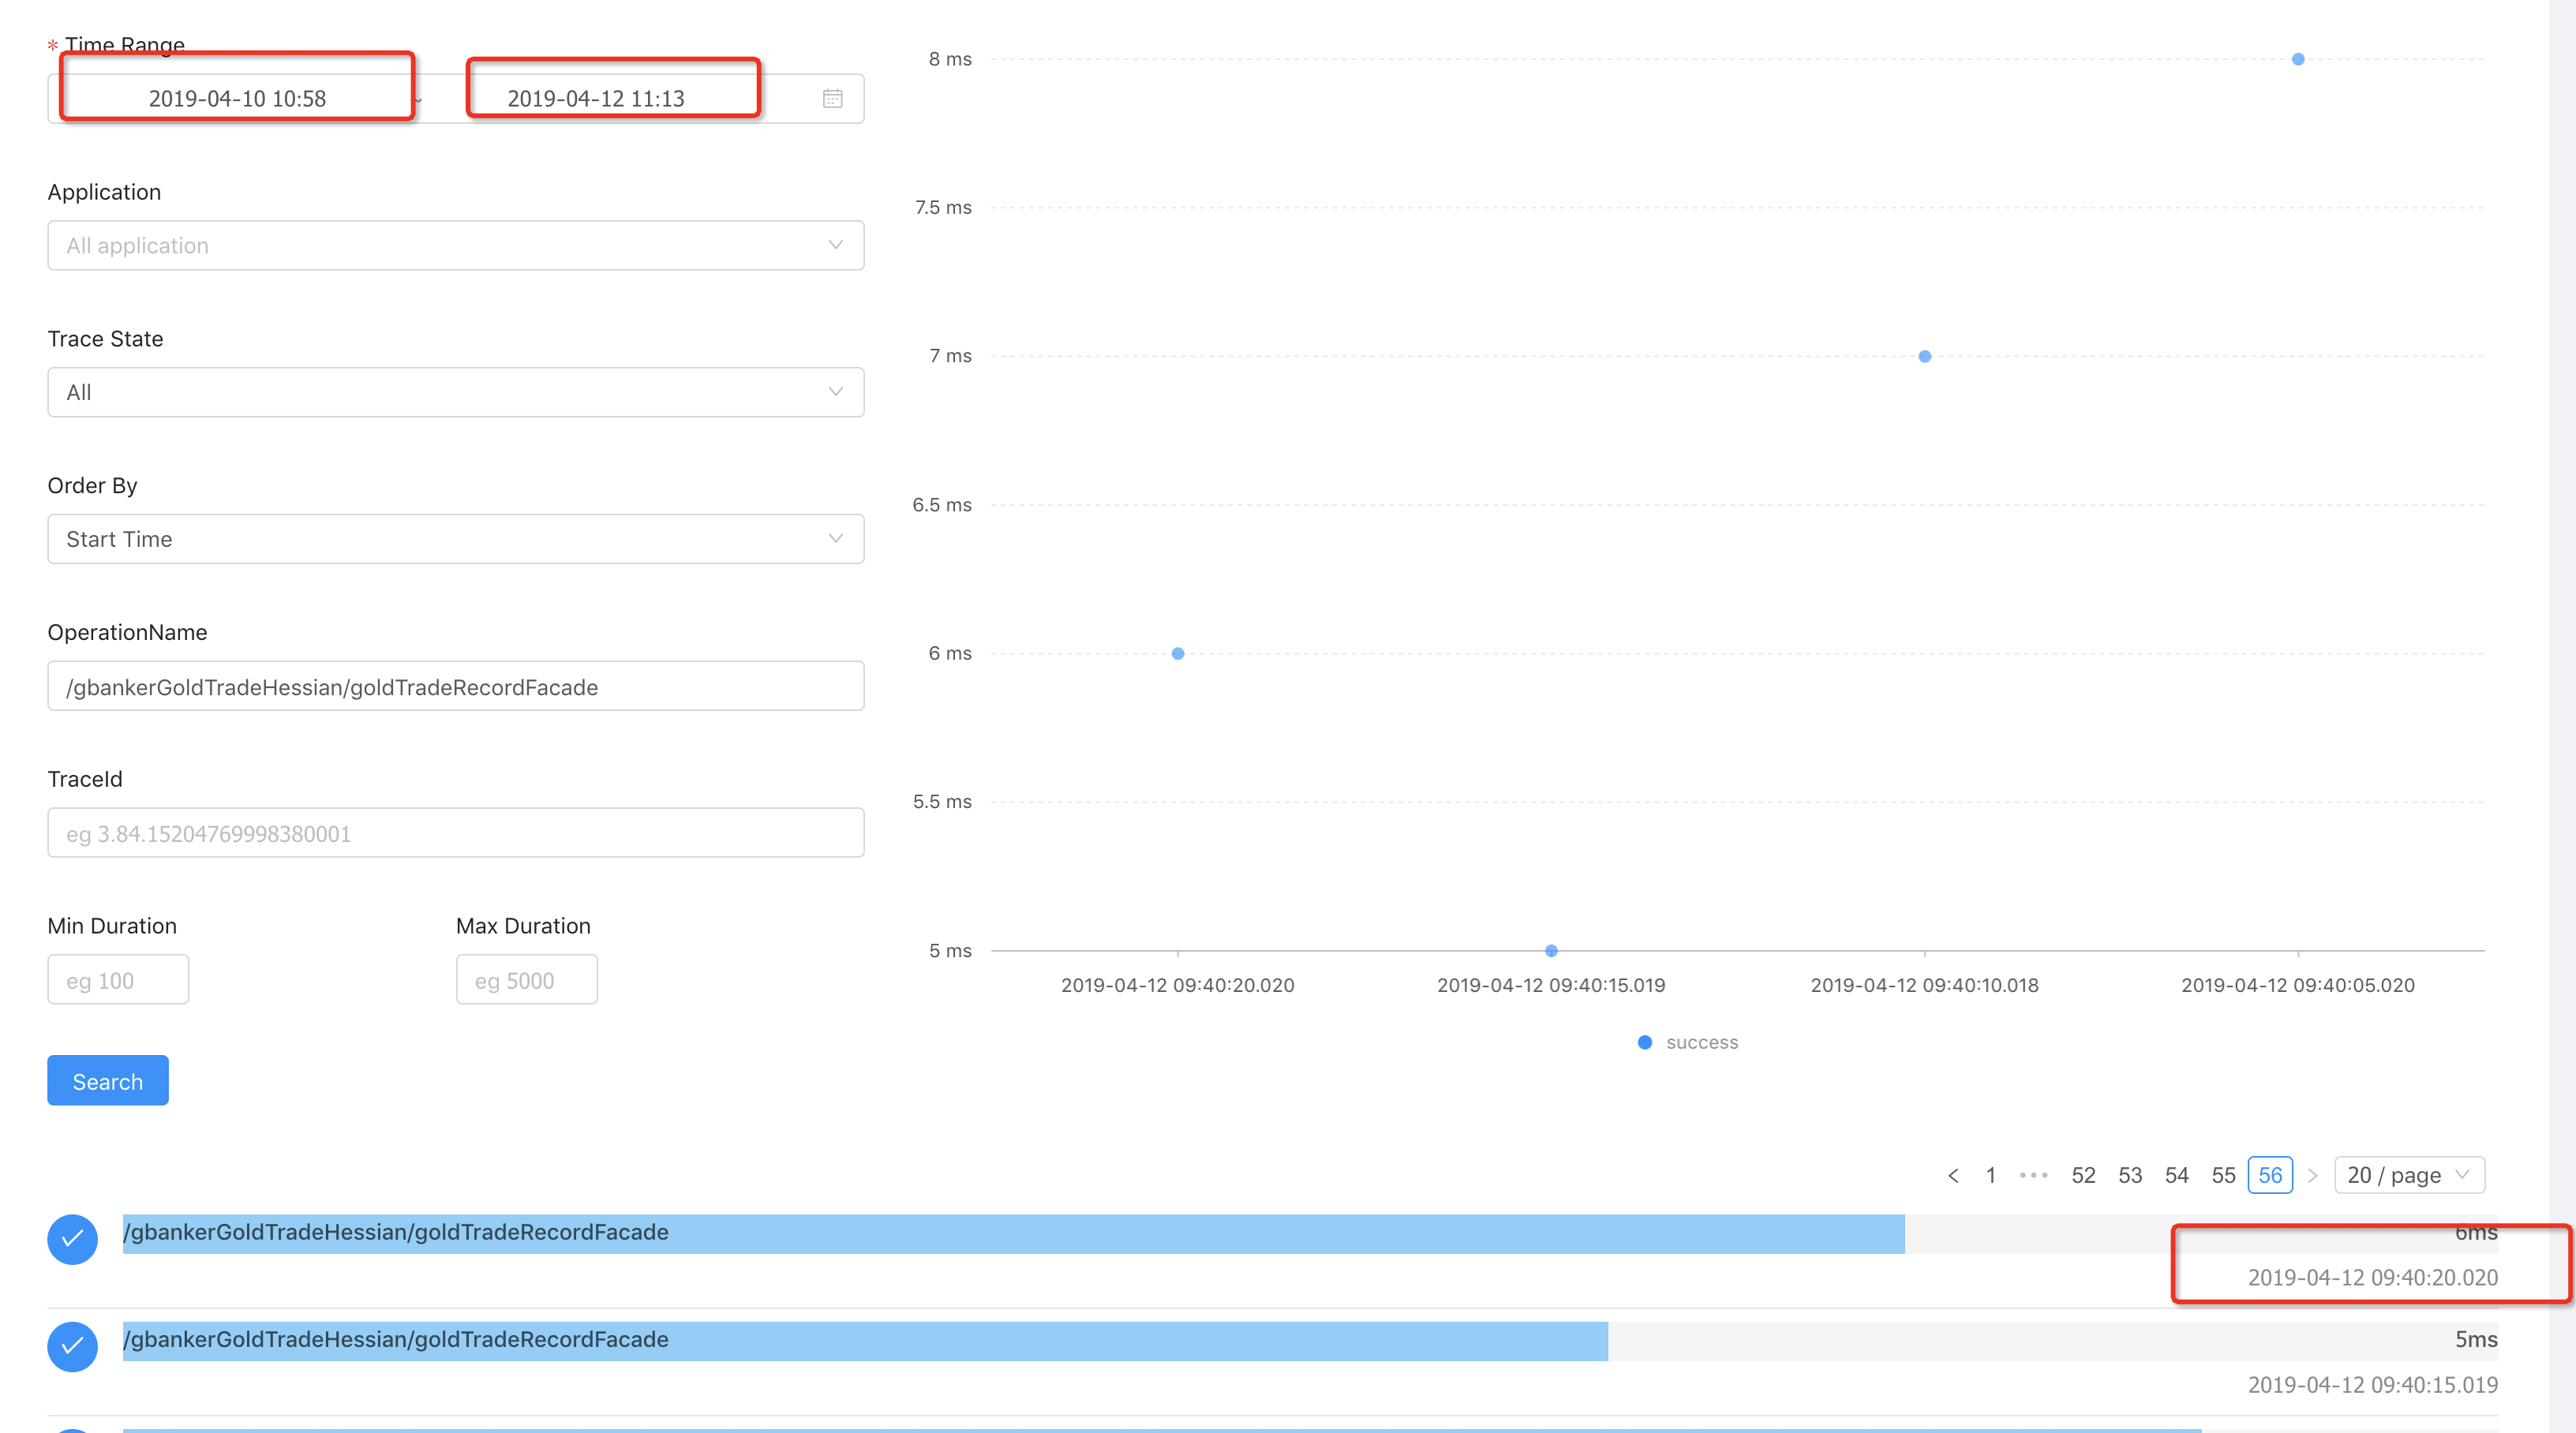Click the next page arrow after page 56
This screenshot has width=2576, height=1433.
point(2313,1175)
